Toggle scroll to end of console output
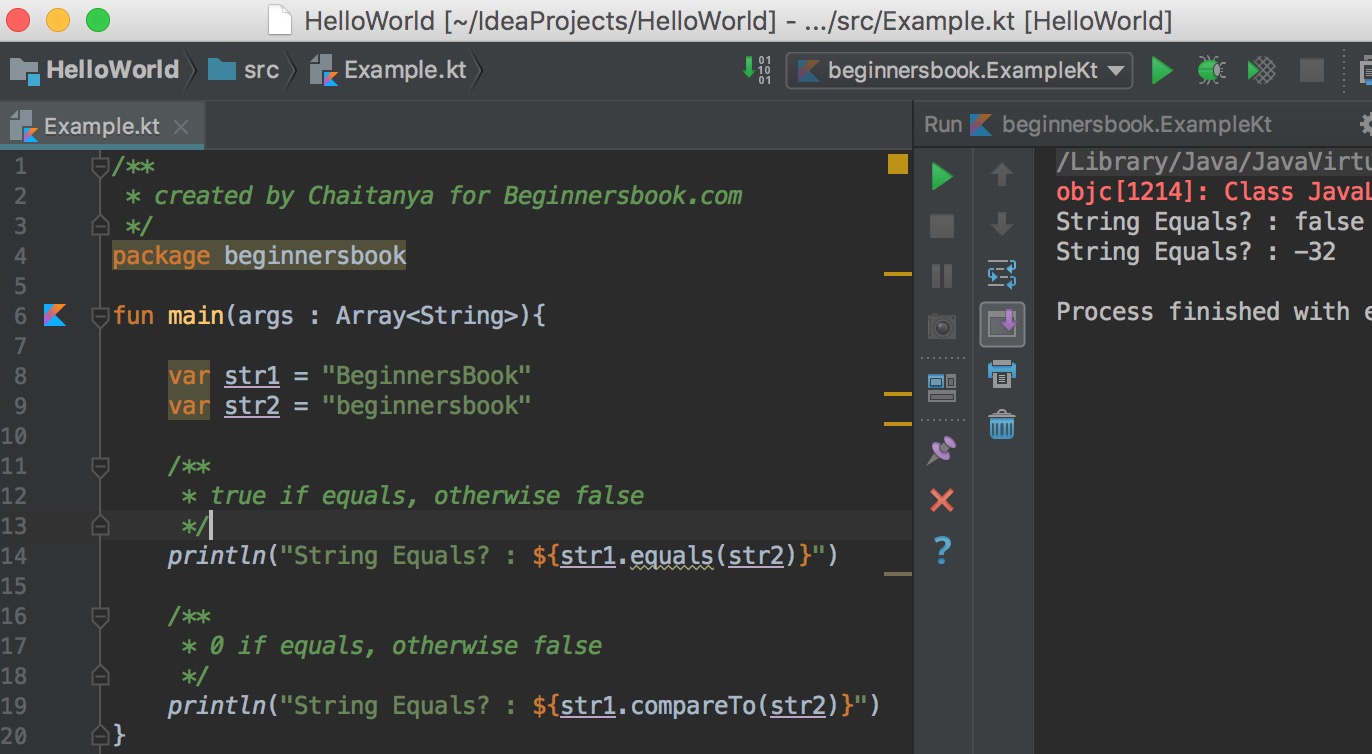1372x754 pixels. 1002,324
